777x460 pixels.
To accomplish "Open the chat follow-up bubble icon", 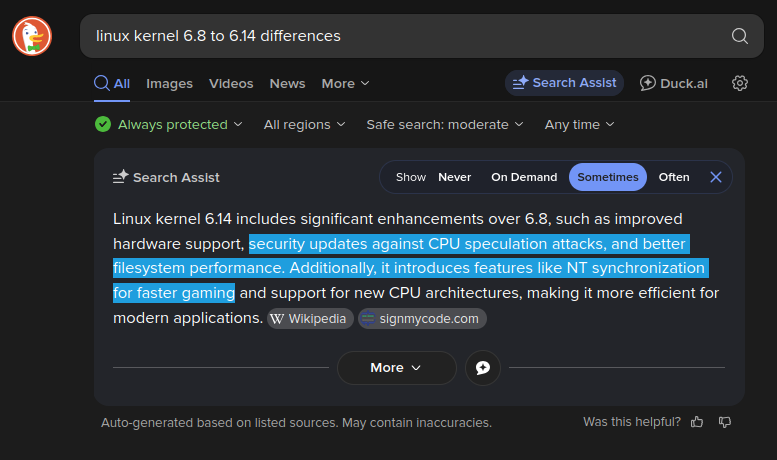I will point(483,368).
